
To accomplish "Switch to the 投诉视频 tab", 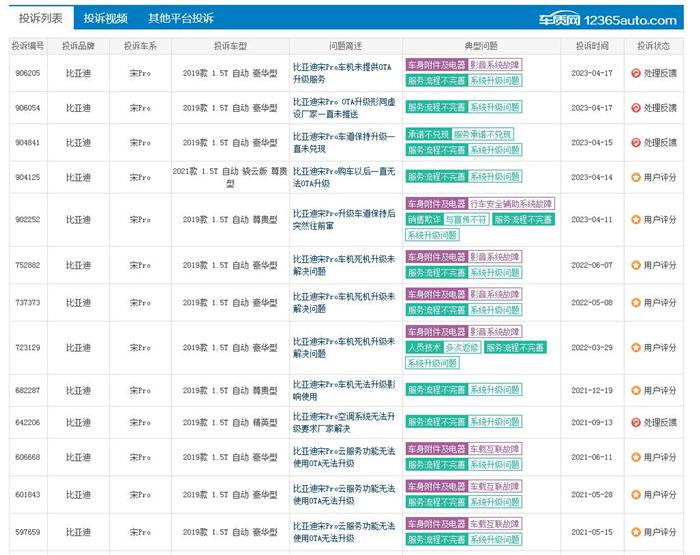I will (105, 18).
